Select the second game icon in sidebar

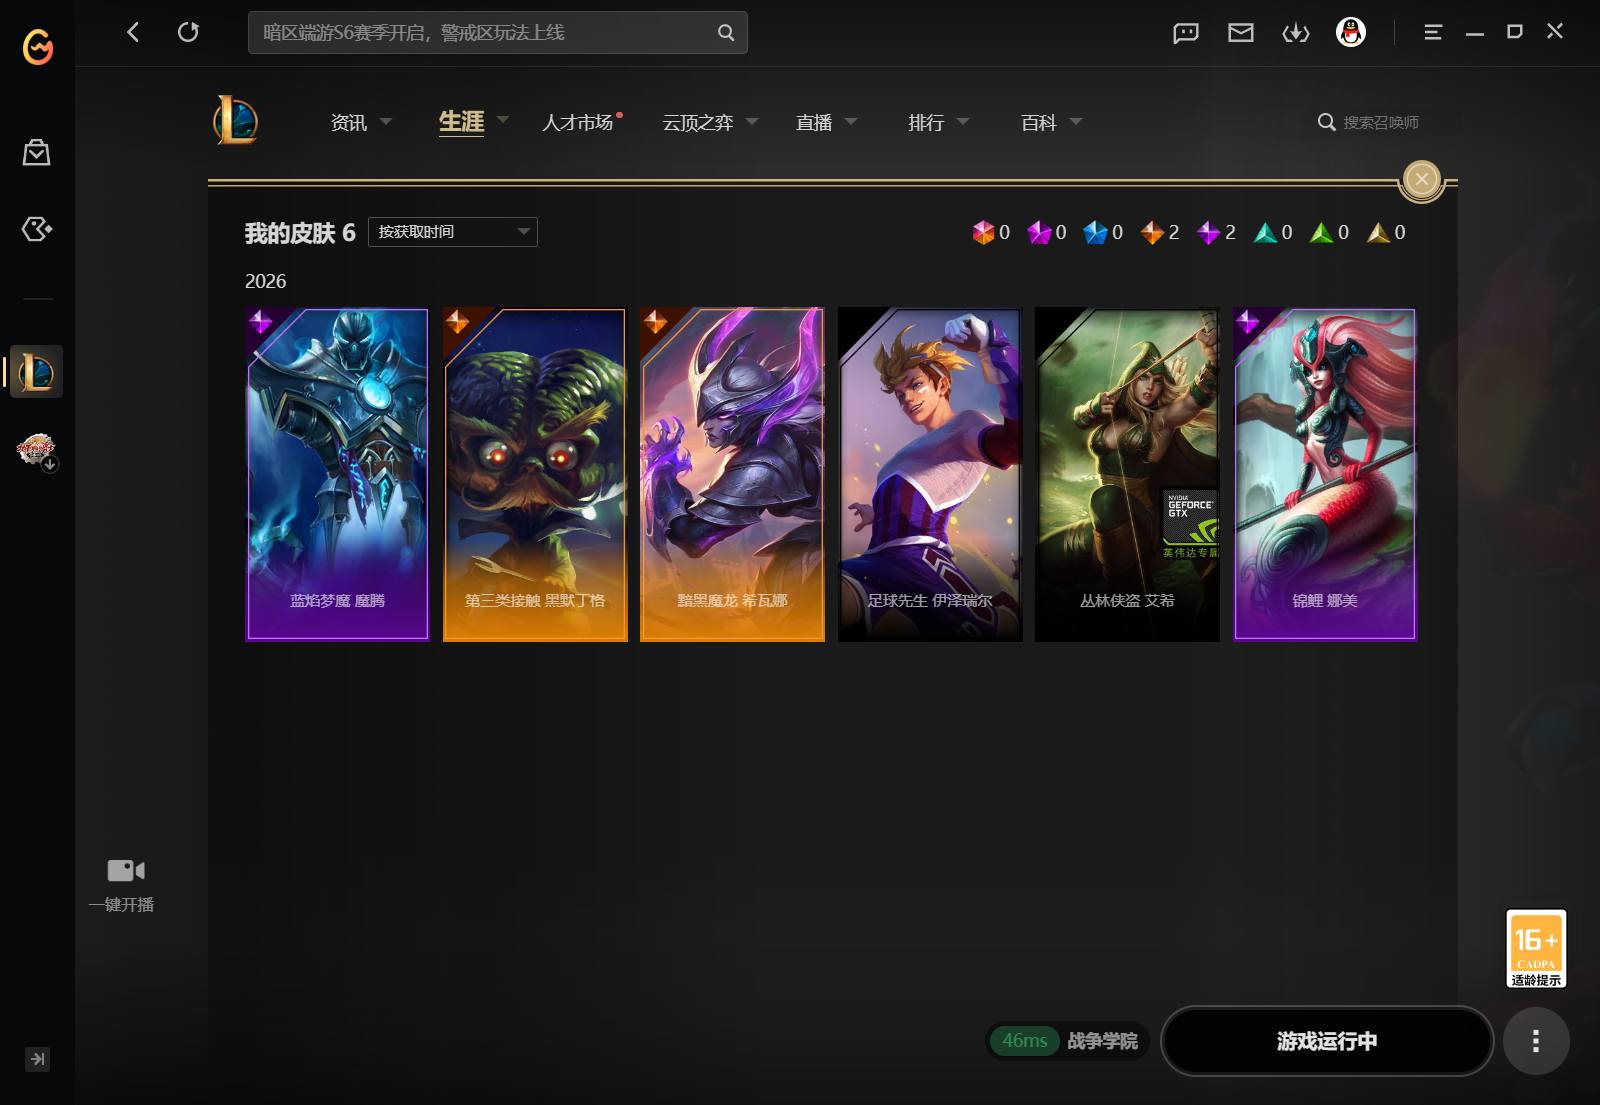coord(37,452)
